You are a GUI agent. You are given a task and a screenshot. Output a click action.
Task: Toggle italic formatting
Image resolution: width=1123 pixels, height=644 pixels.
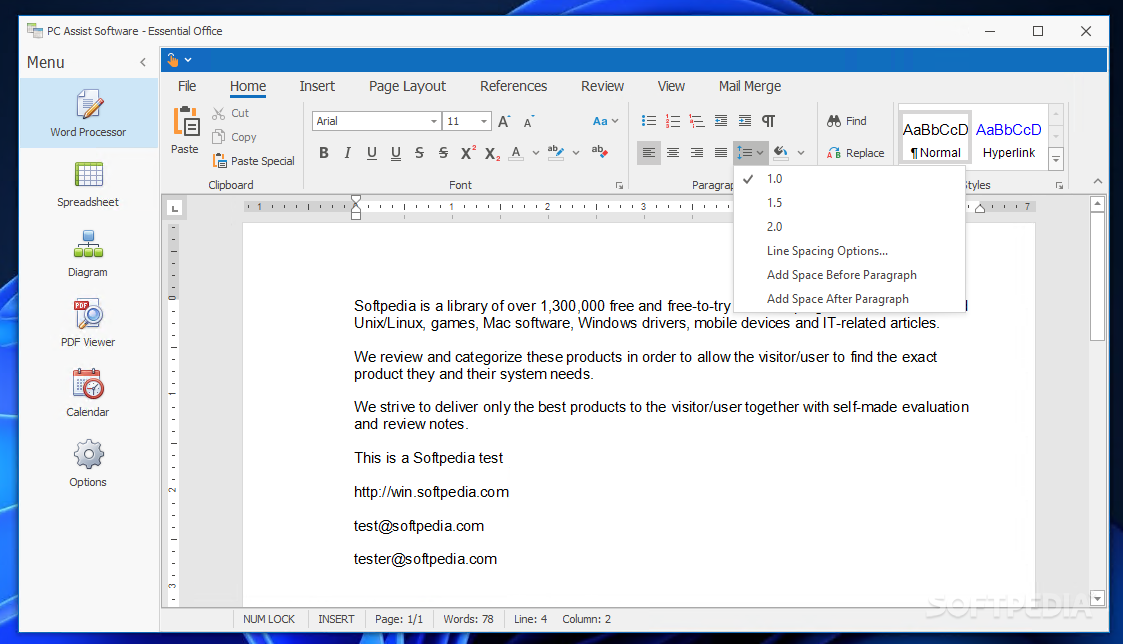click(347, 153)
